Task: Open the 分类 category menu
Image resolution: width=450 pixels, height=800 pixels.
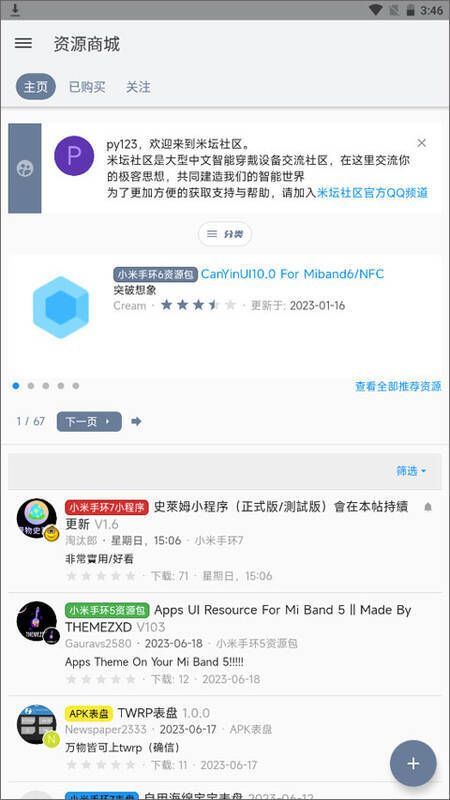Action: (224, 234)
